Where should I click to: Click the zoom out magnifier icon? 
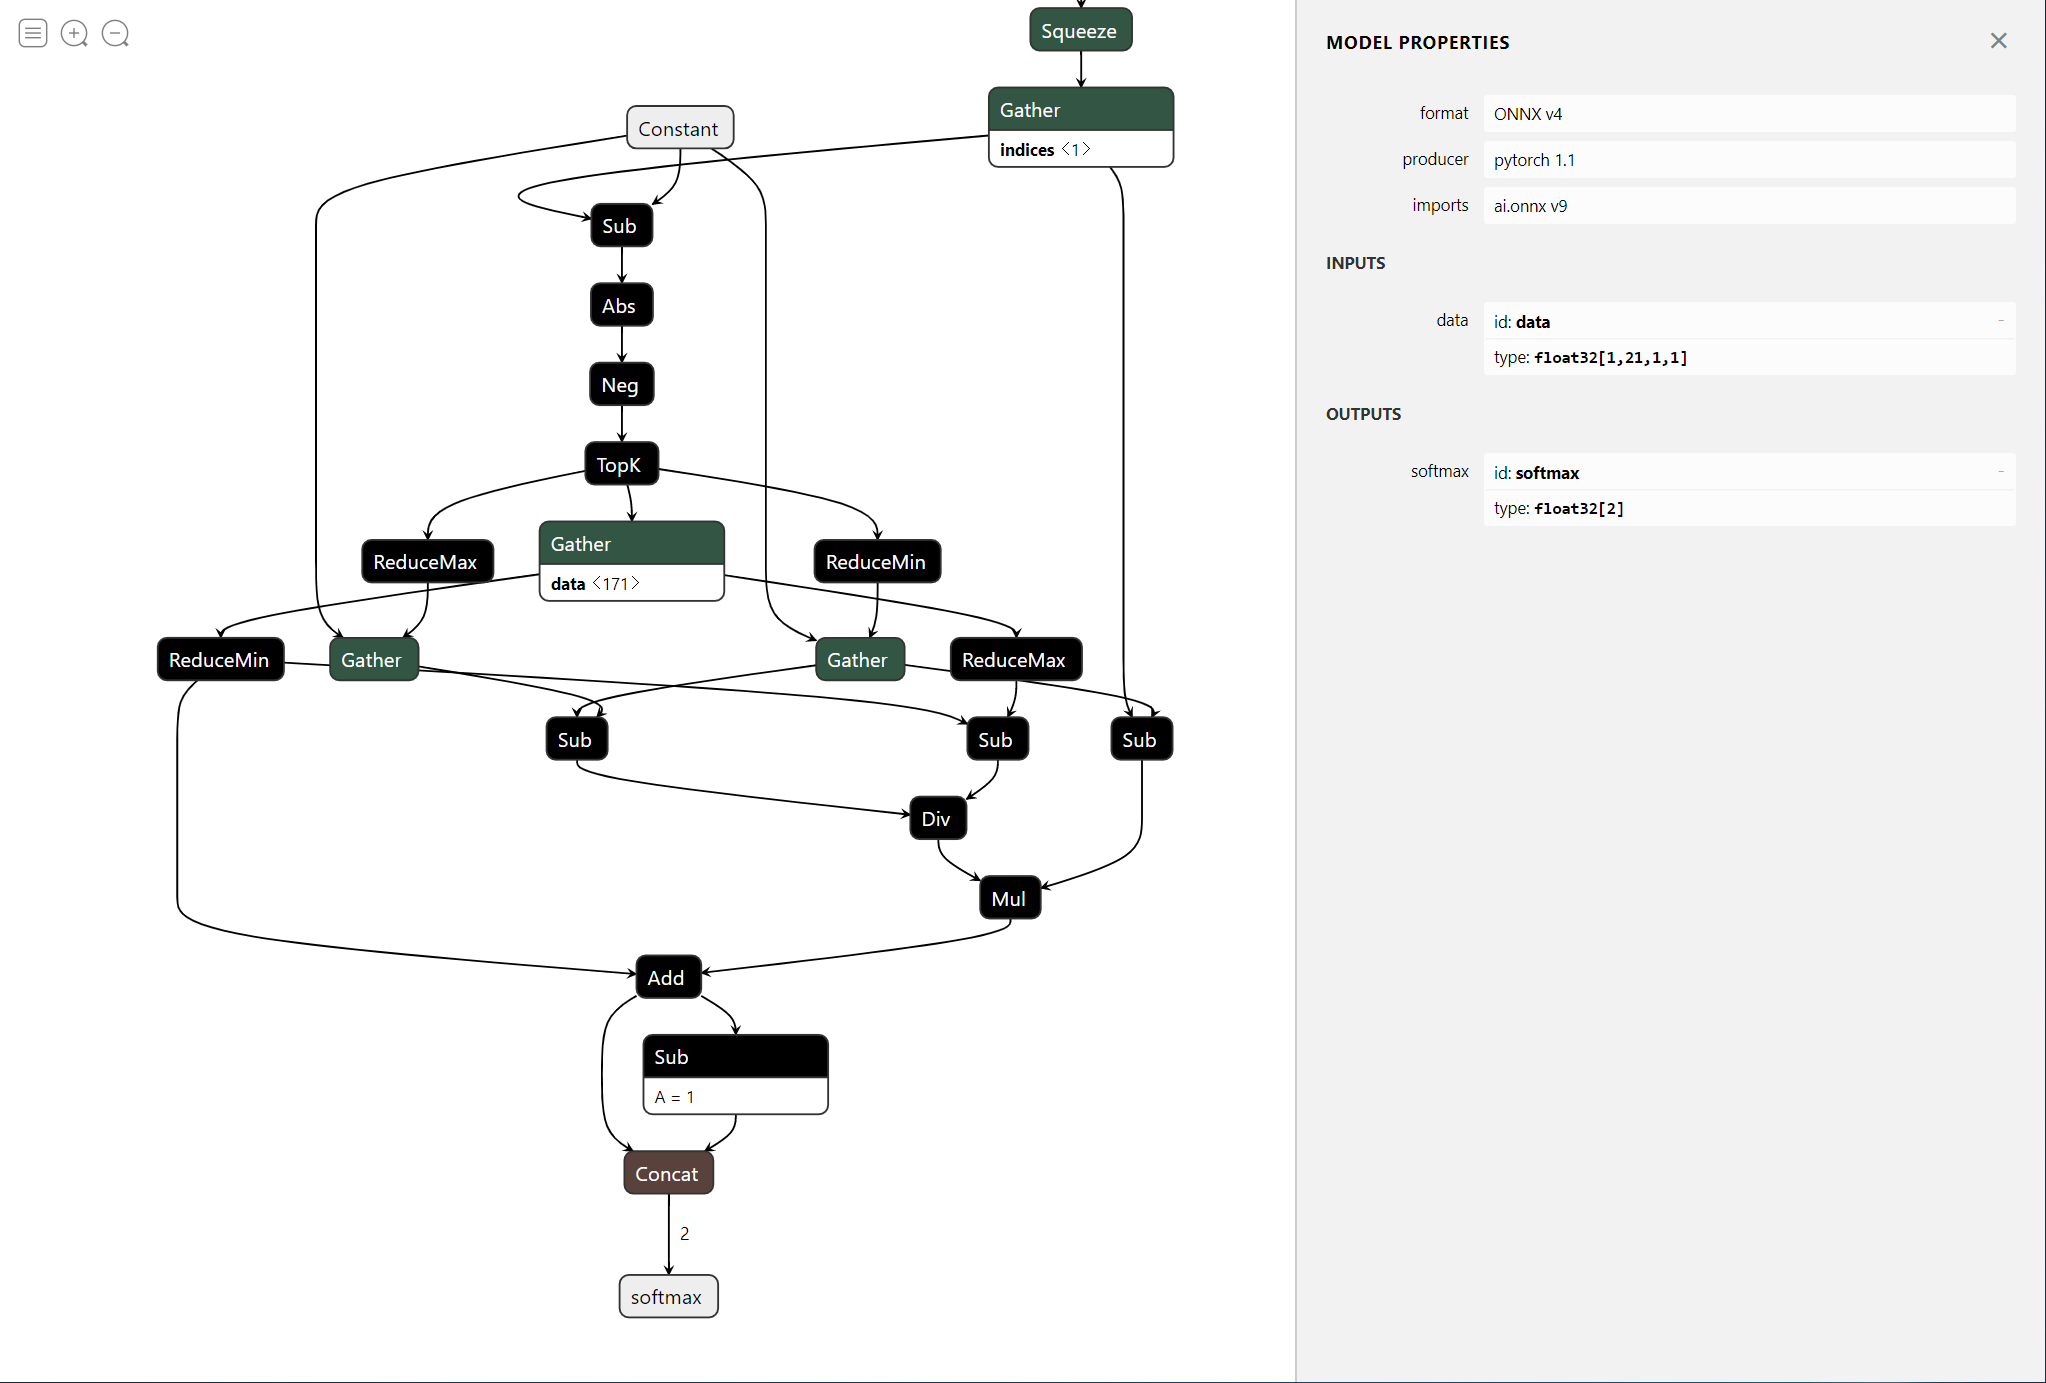point(116,33)
